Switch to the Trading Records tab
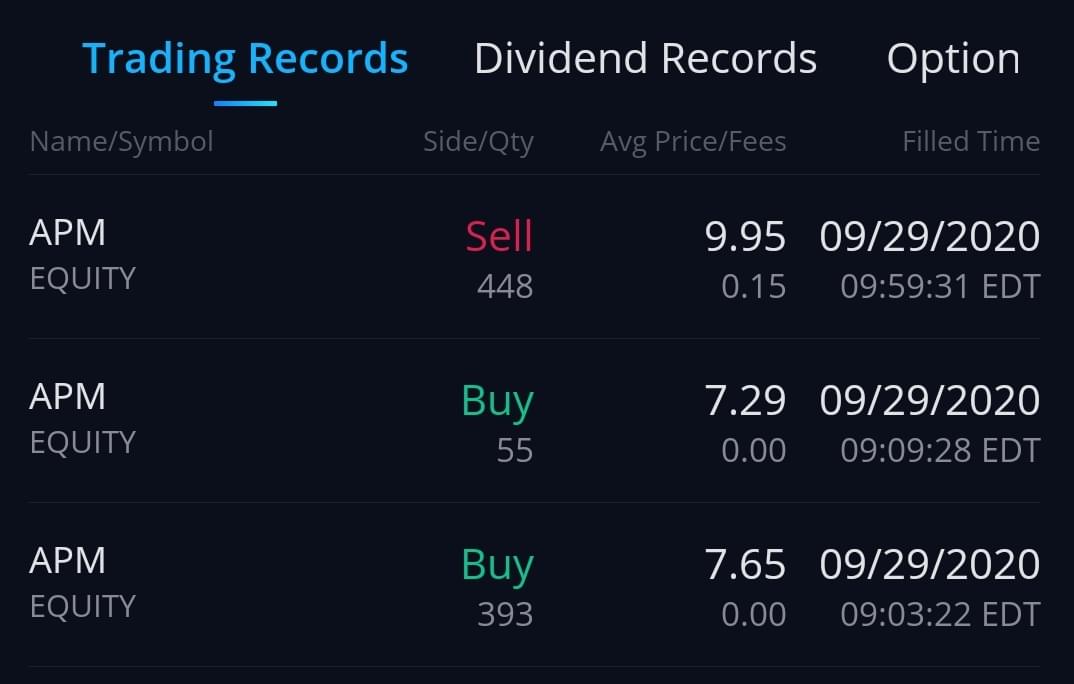Screen dimensions: 1074x684 click(x=245, y=59)
